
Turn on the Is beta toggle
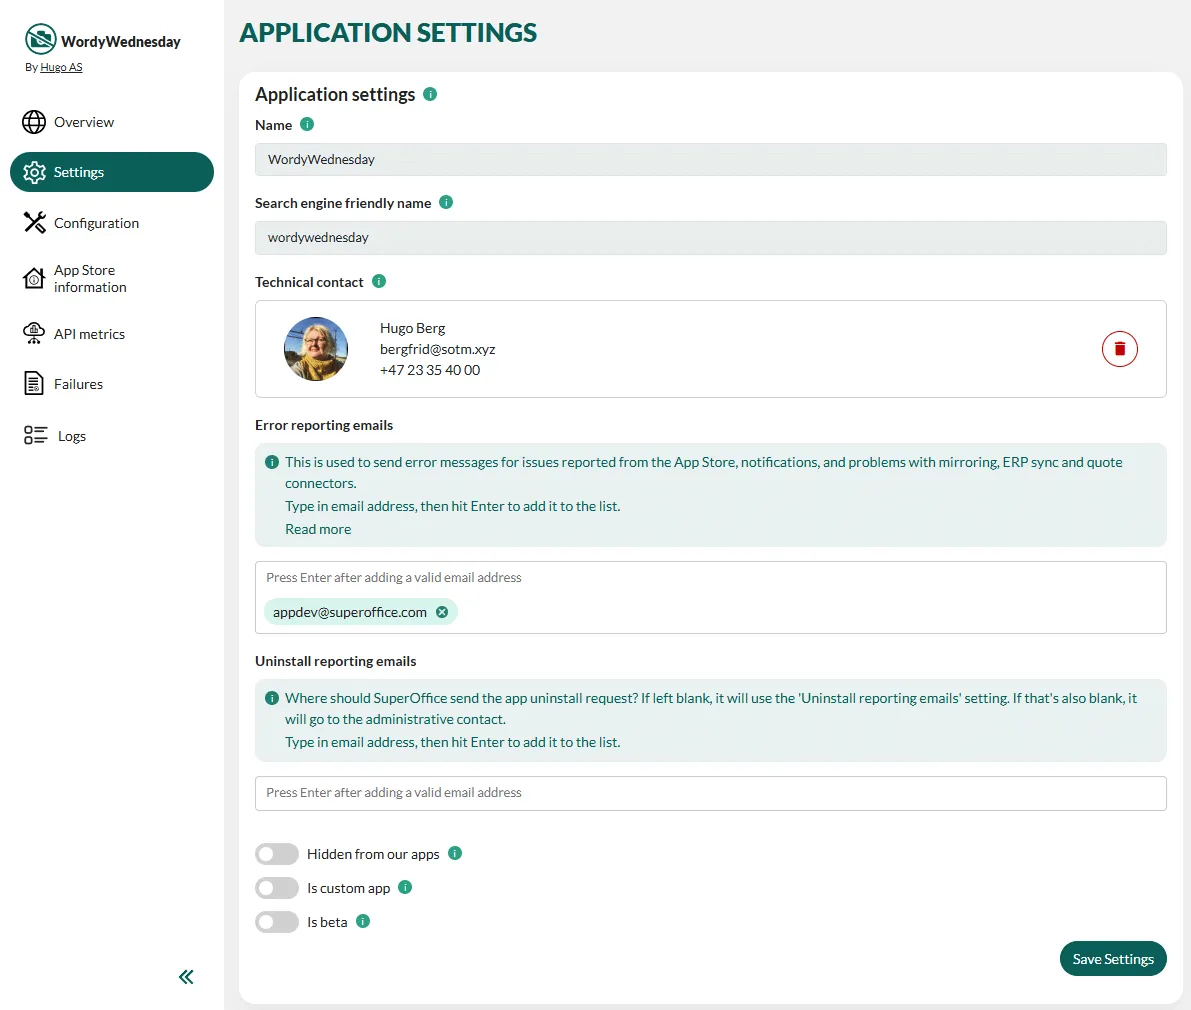(x=277, y=922)
